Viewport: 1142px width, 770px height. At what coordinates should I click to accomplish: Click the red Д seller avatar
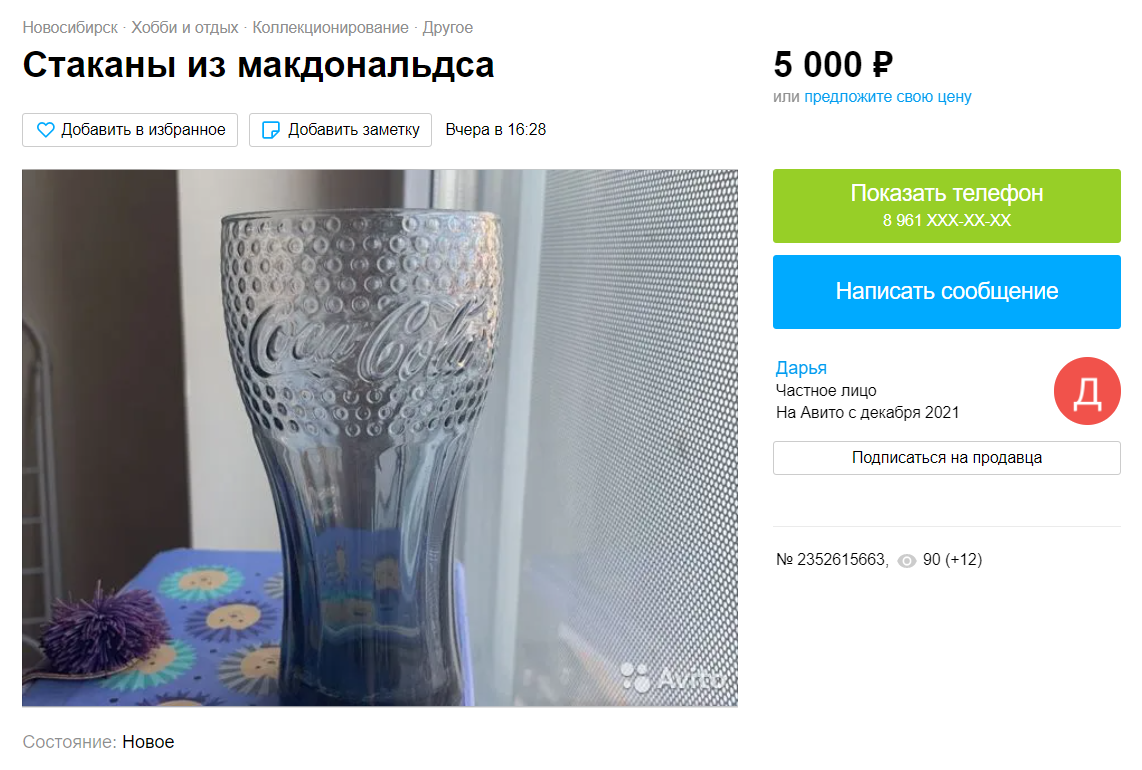pyautogui.click(x=1087, y=391)
